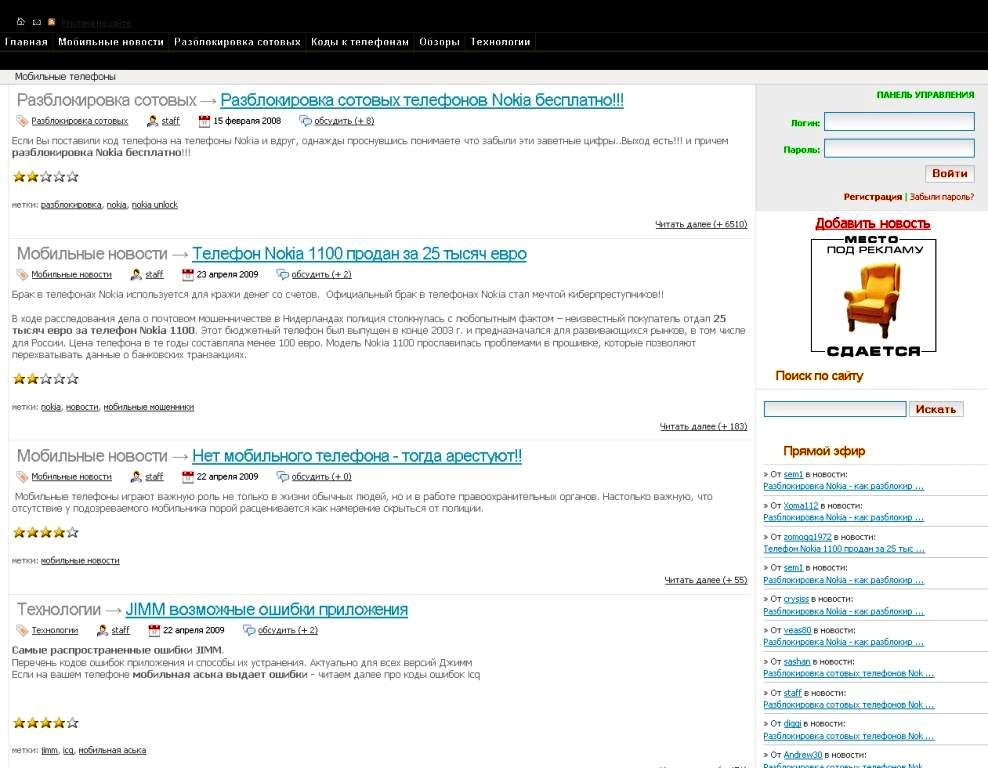
Task: Click the 'nokia unlock' tag link
Action: click(154, 205)
